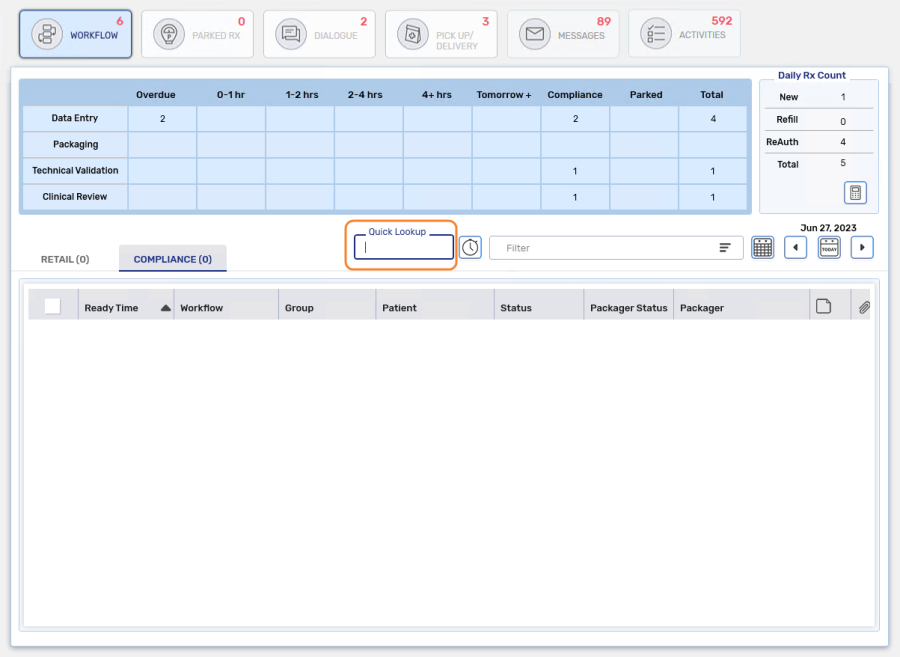Go to next day arrow
Viewport: 900px width, 657px height.
tap(862, 247)
